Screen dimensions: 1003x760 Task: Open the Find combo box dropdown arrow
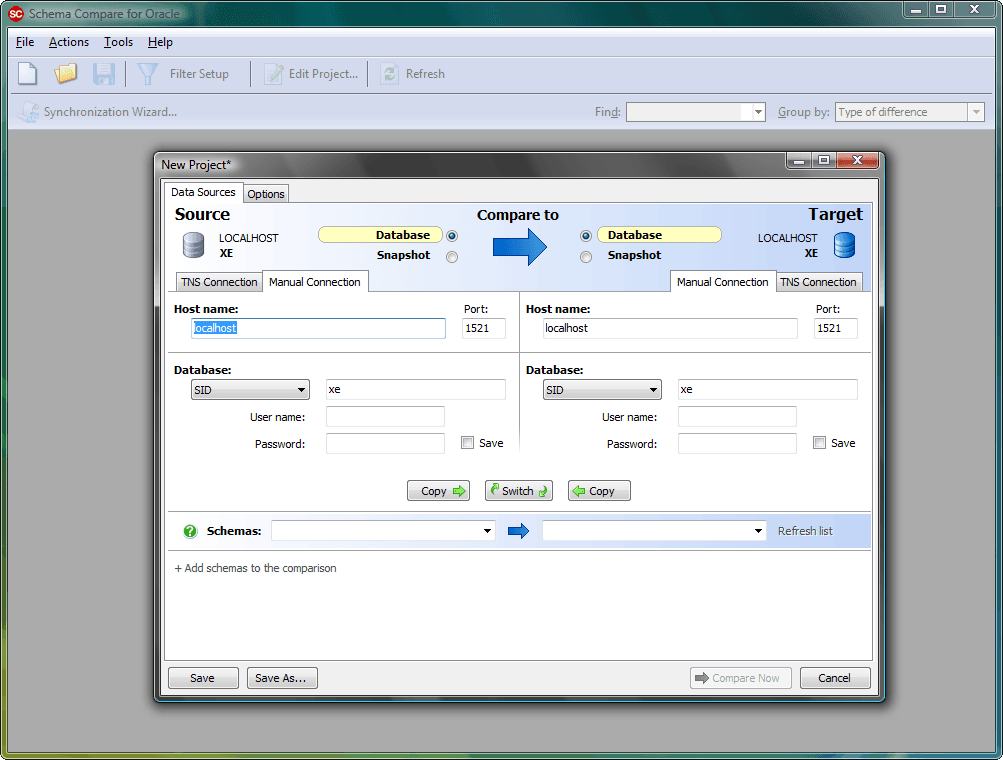coord(759,112)
